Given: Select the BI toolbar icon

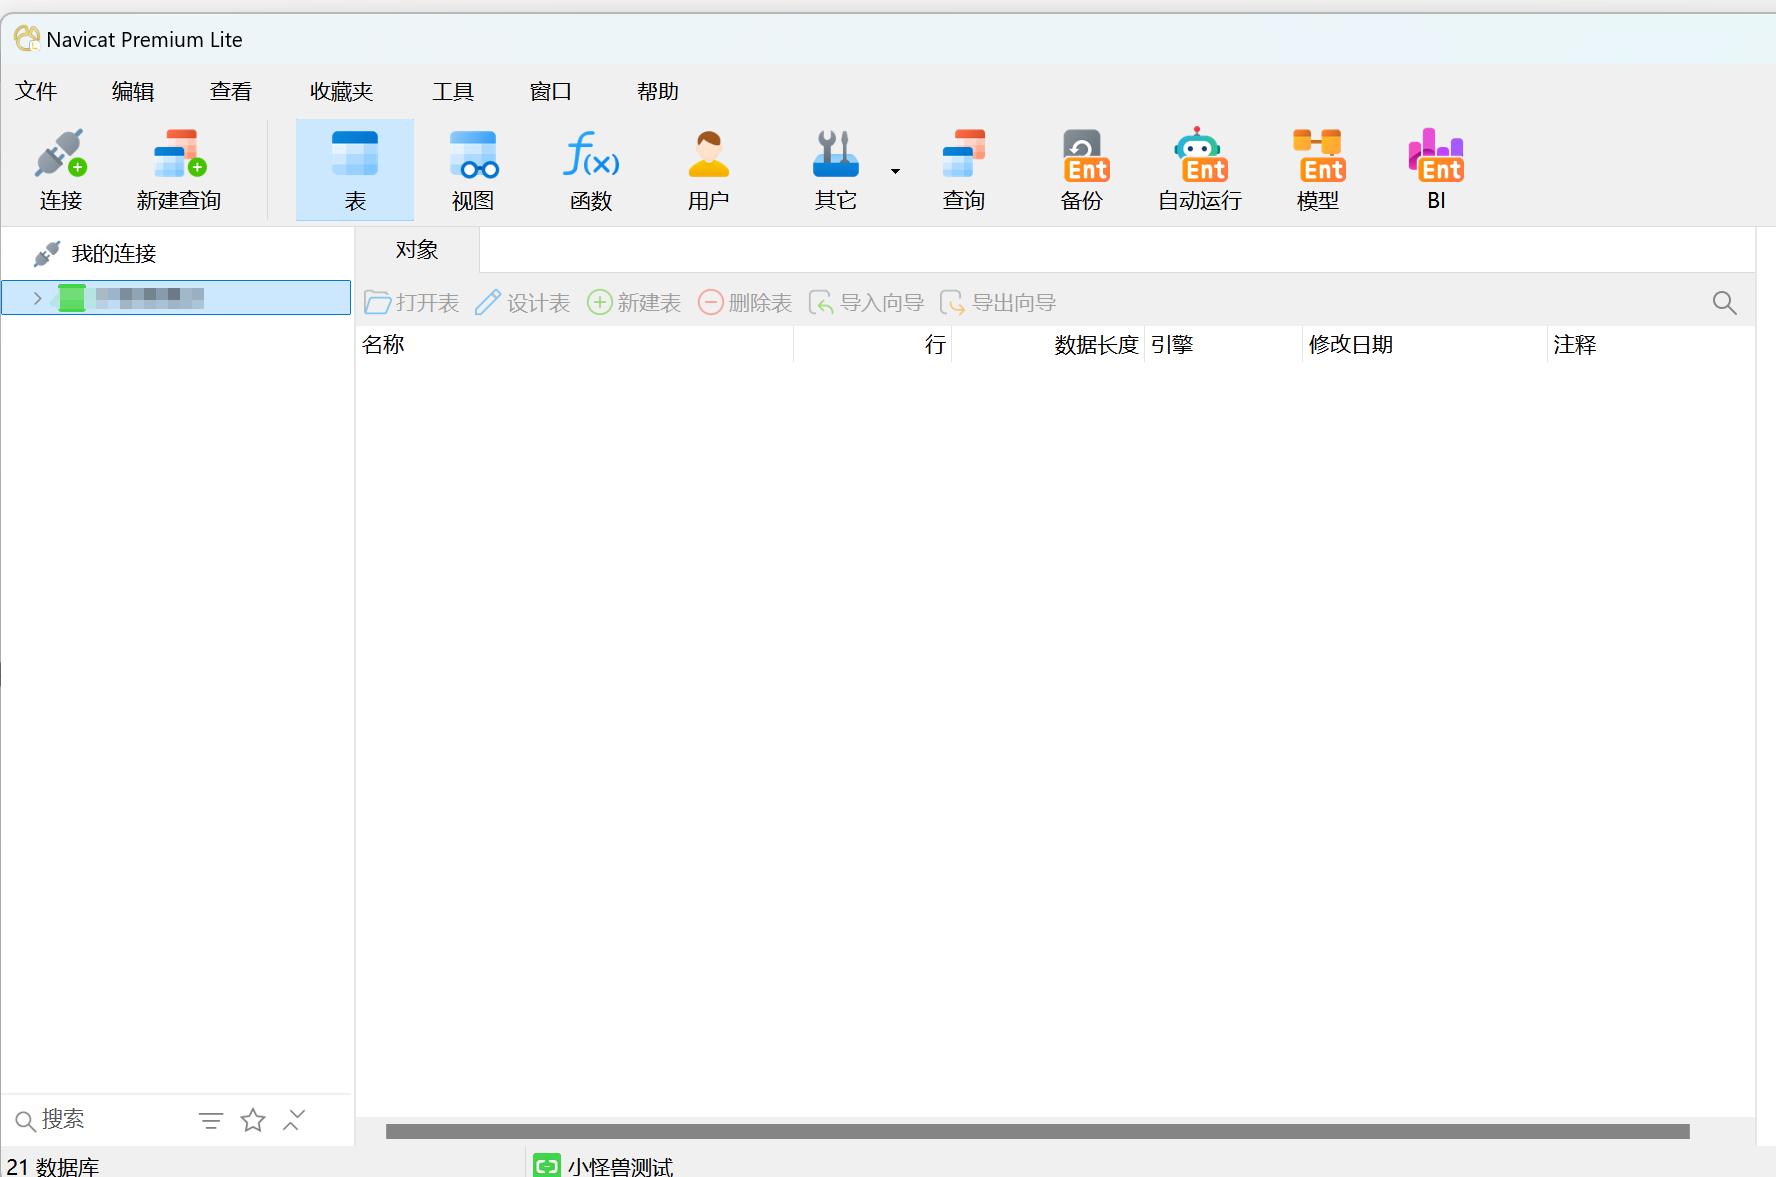Looking at the screenshot, I should (1435, 168).
